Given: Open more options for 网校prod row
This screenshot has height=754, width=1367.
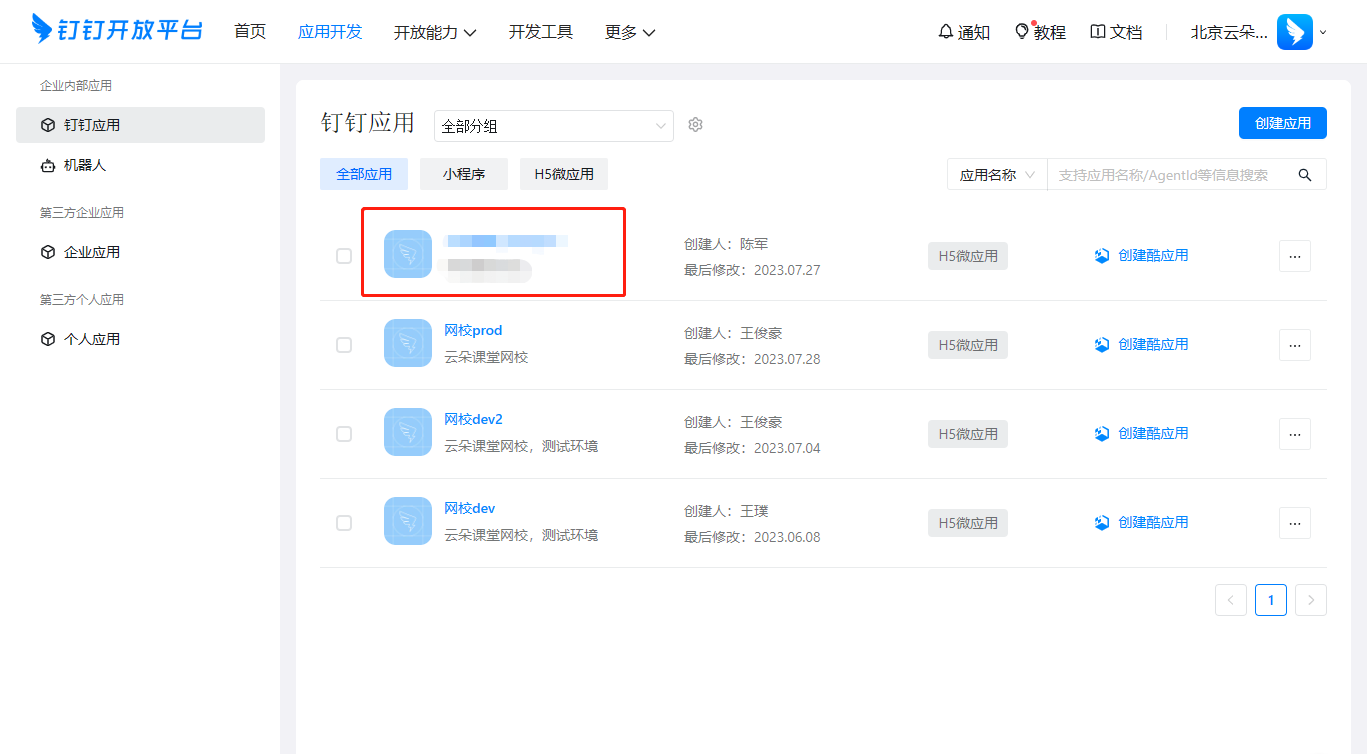Looking at the screenshot, I should [1294, 345].
